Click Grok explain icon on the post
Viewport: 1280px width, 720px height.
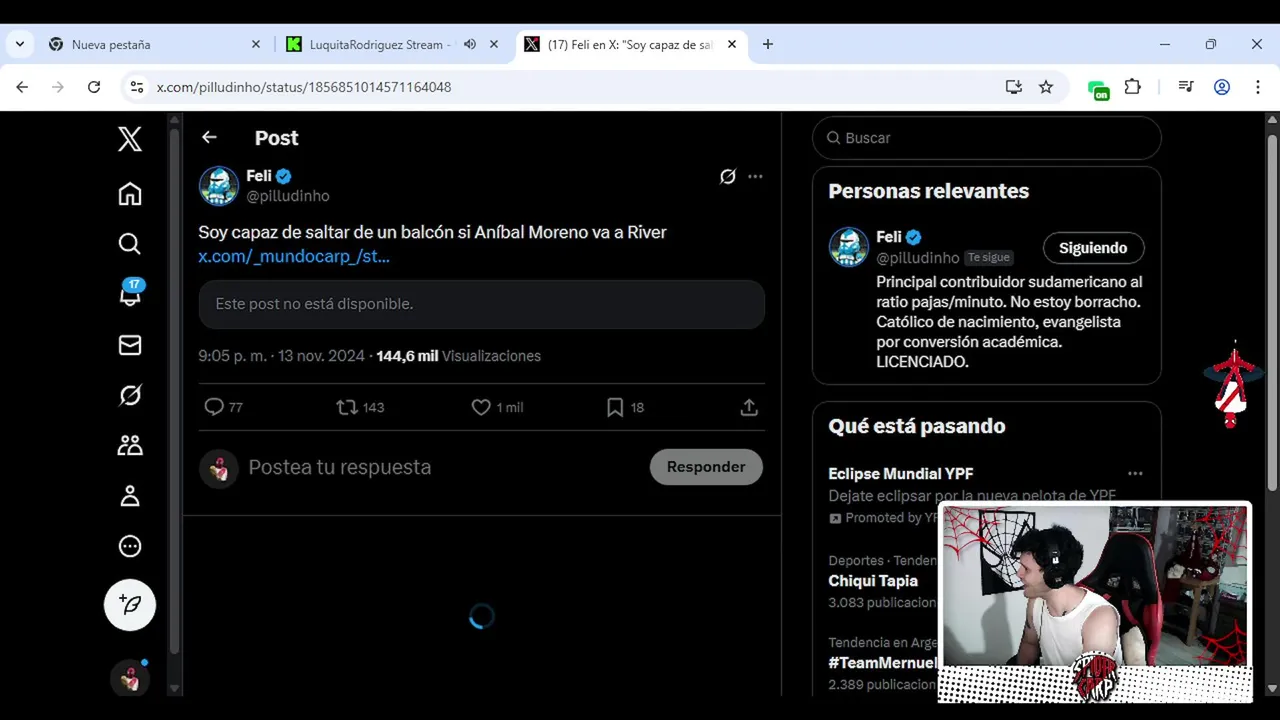728,176
